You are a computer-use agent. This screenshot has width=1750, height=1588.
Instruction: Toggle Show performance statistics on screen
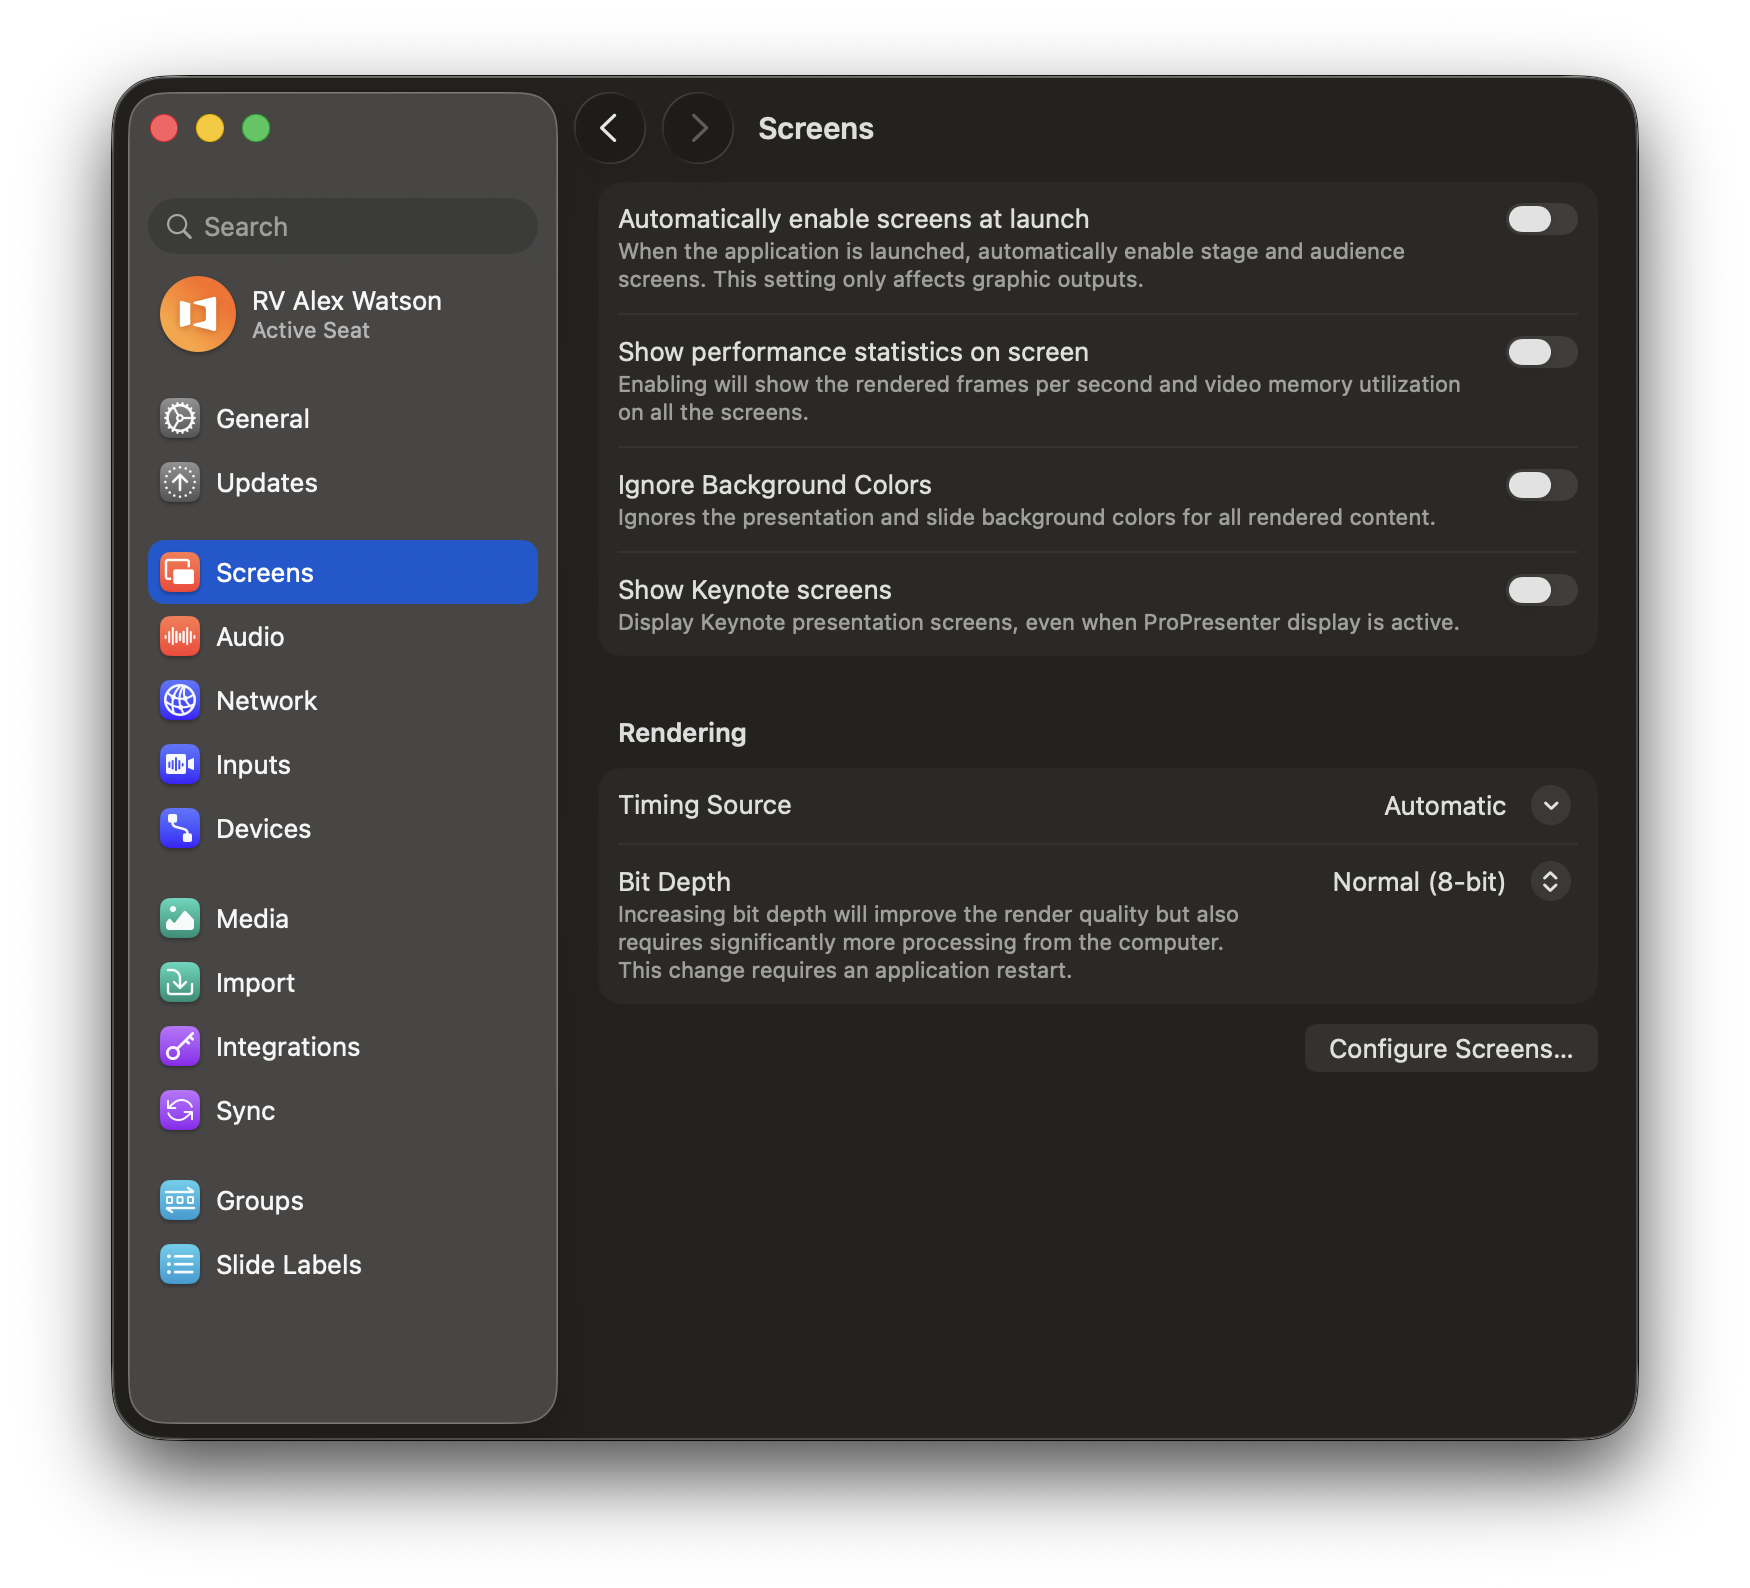(1541, 352)
